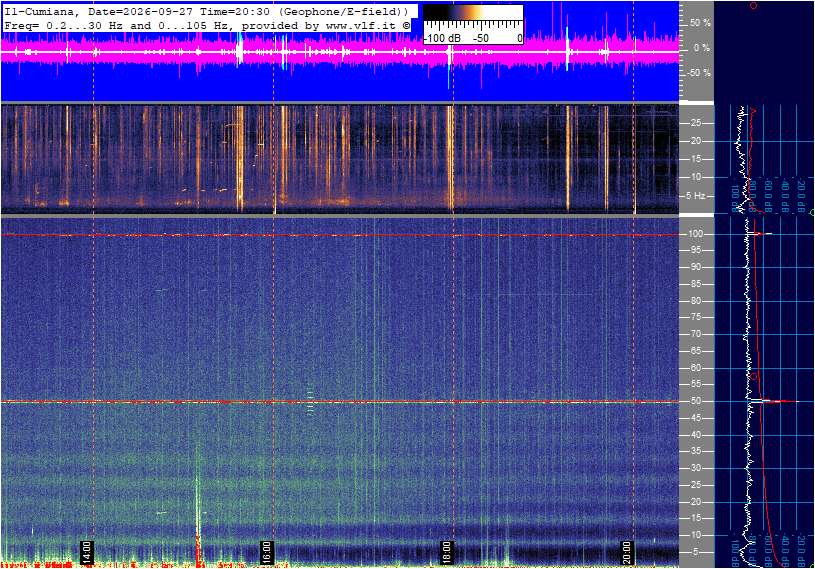Click the 50 Hz peak in the spectrum graph
The image size is (815, 569).
click(x=773, y=401)
